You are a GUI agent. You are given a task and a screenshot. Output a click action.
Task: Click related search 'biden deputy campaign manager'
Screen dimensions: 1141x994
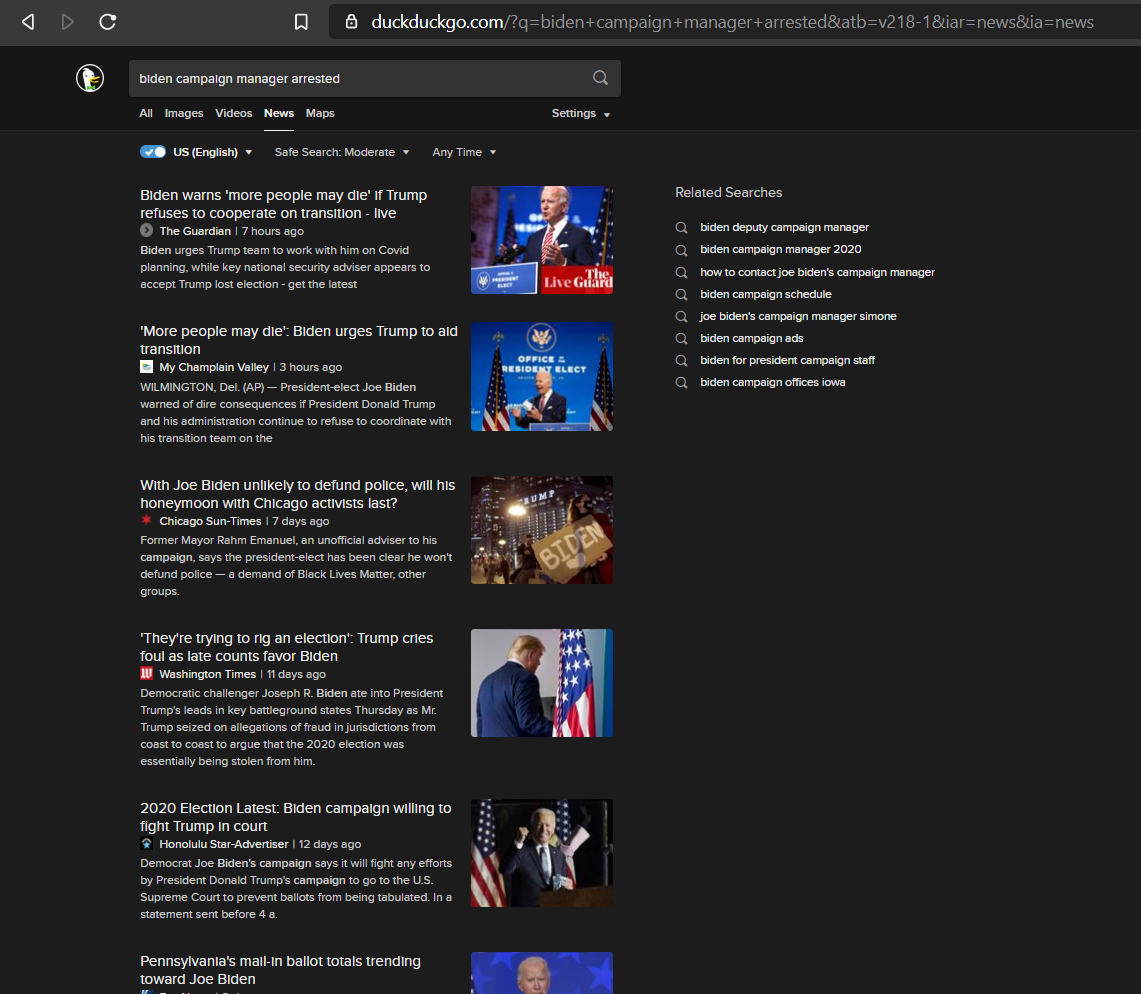[x=784, y=228]
